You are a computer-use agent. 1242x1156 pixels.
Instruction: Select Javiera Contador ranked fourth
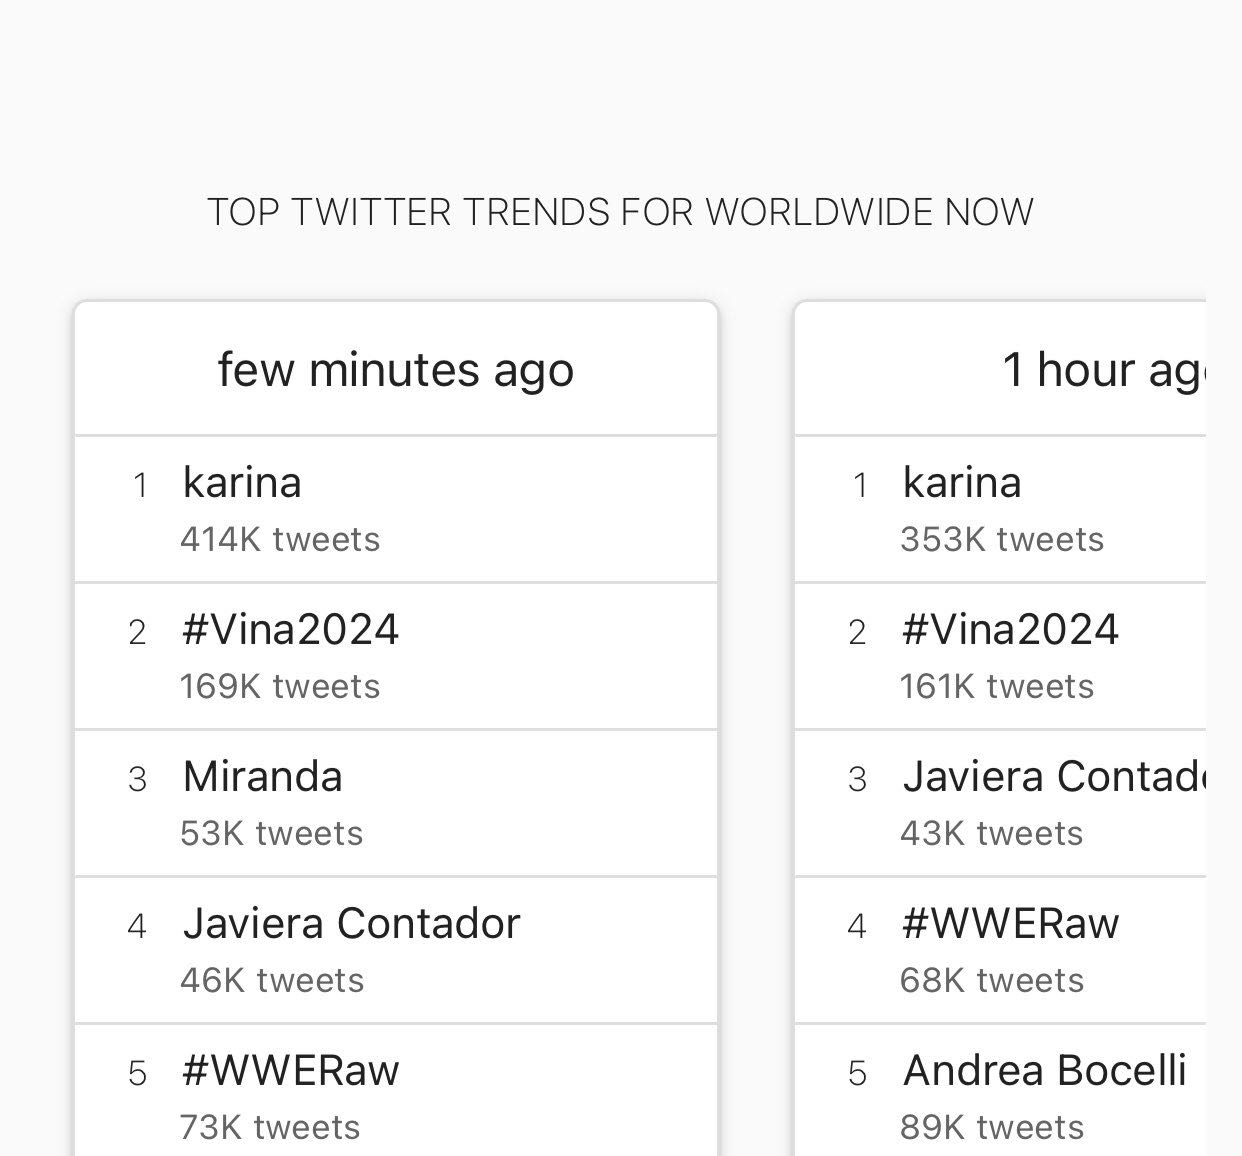click(x=351, y=924)
